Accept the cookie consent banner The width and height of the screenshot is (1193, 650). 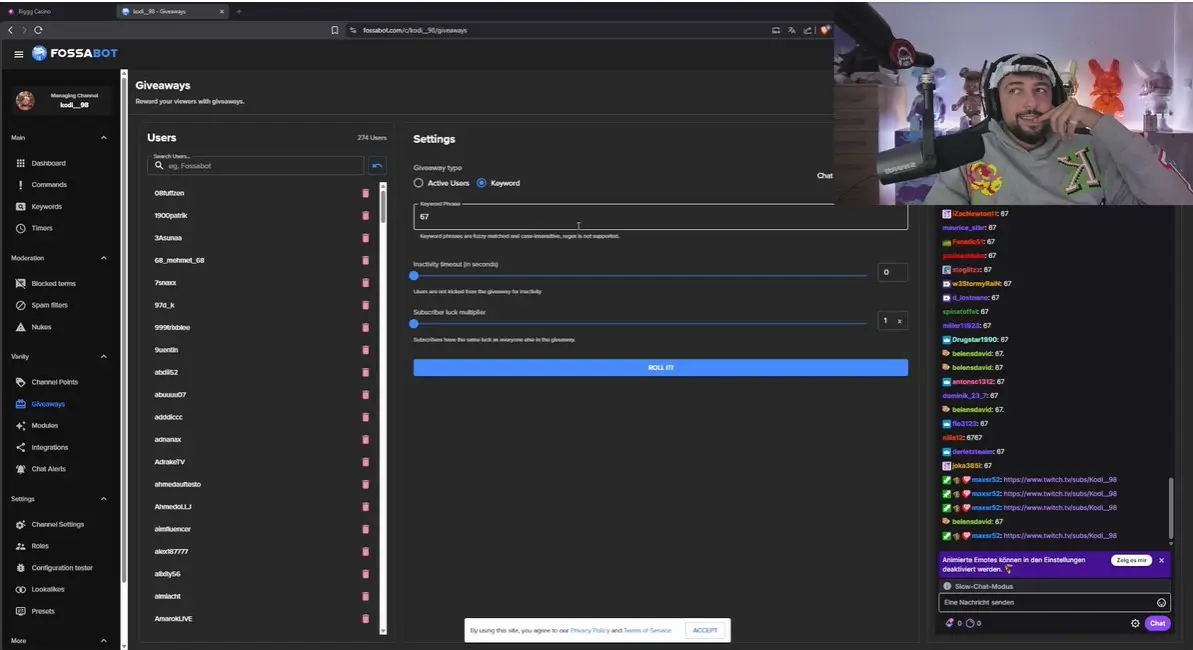[x=705, y=630]
